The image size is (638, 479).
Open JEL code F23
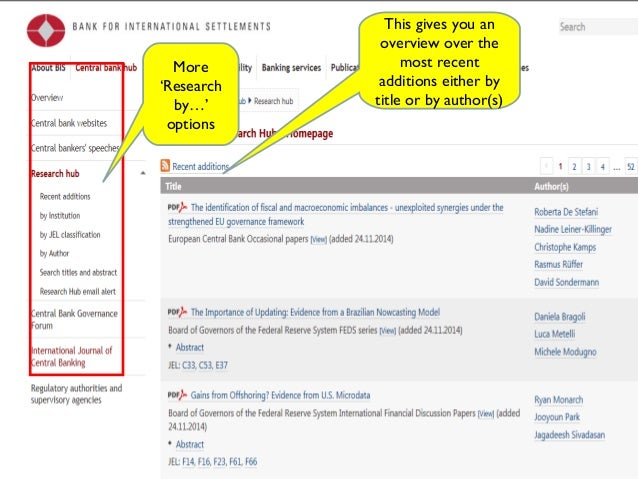pos(220,462)
